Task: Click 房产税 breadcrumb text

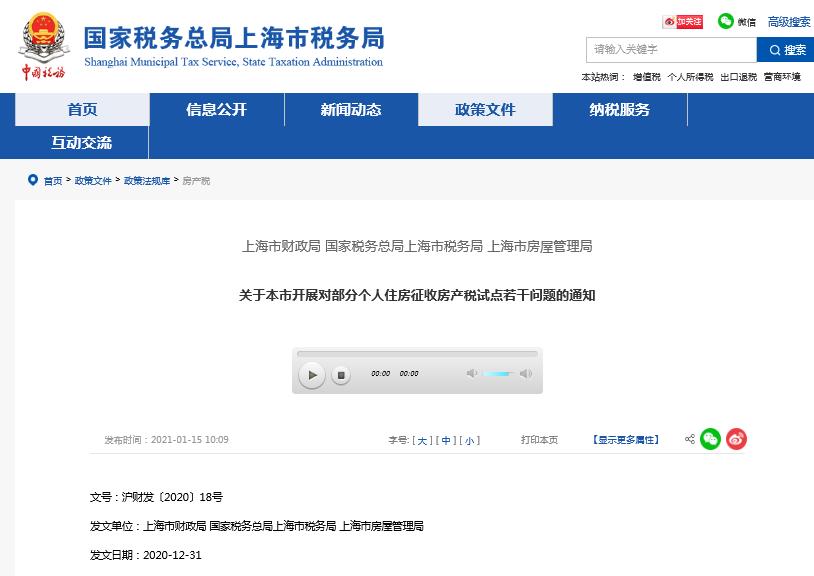Action: point(196,181)
